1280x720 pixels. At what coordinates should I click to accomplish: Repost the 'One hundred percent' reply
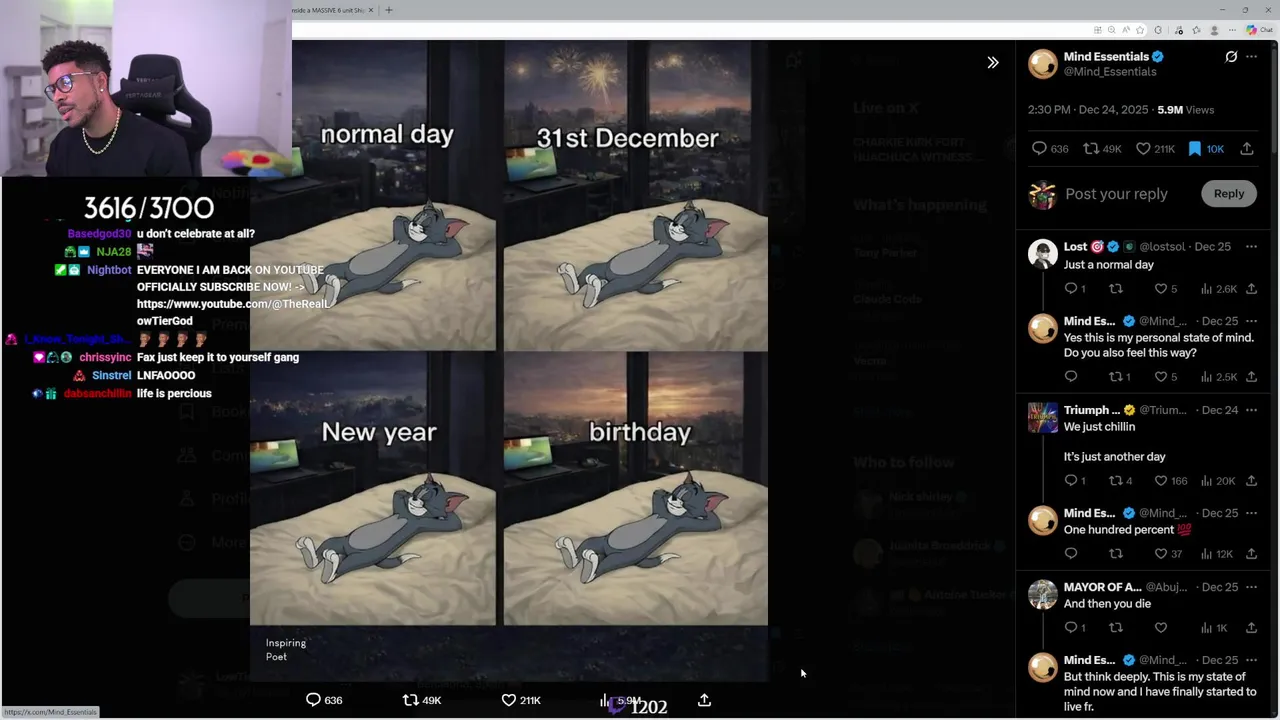1116,554
